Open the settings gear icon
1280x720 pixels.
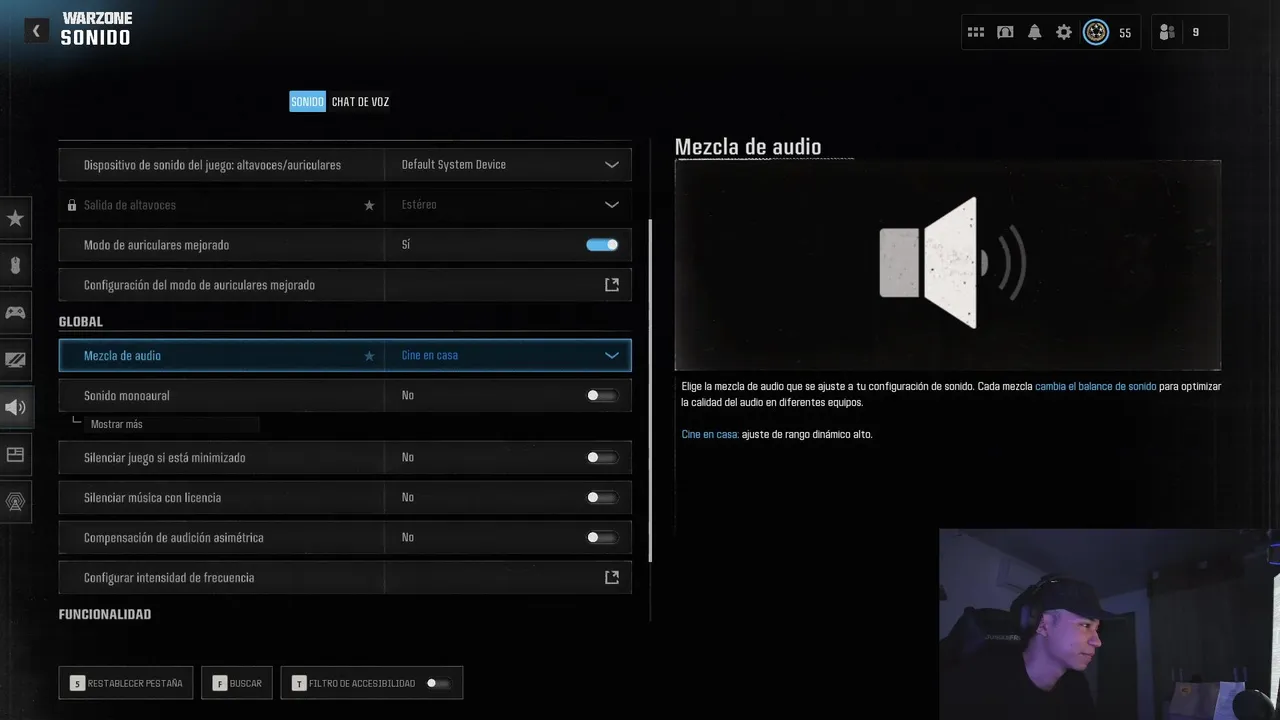coord(1064,32)
